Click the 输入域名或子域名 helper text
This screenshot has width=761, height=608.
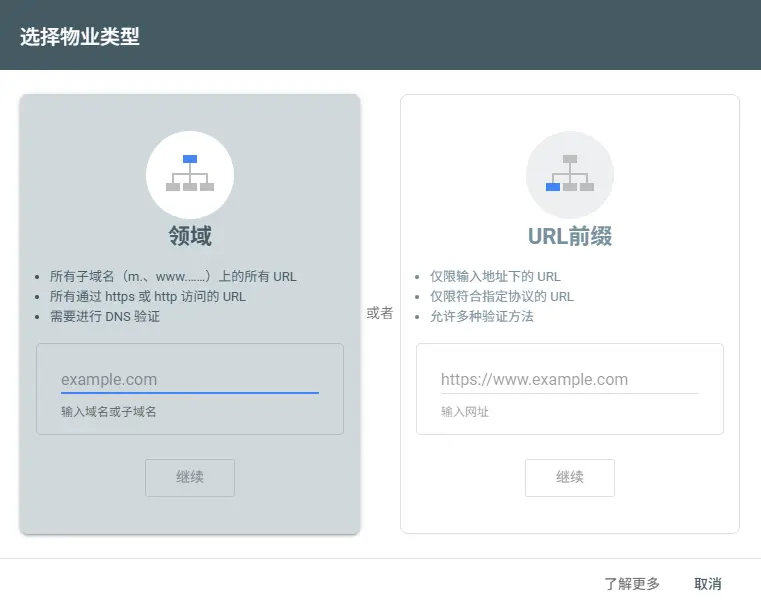coord(109,411)
